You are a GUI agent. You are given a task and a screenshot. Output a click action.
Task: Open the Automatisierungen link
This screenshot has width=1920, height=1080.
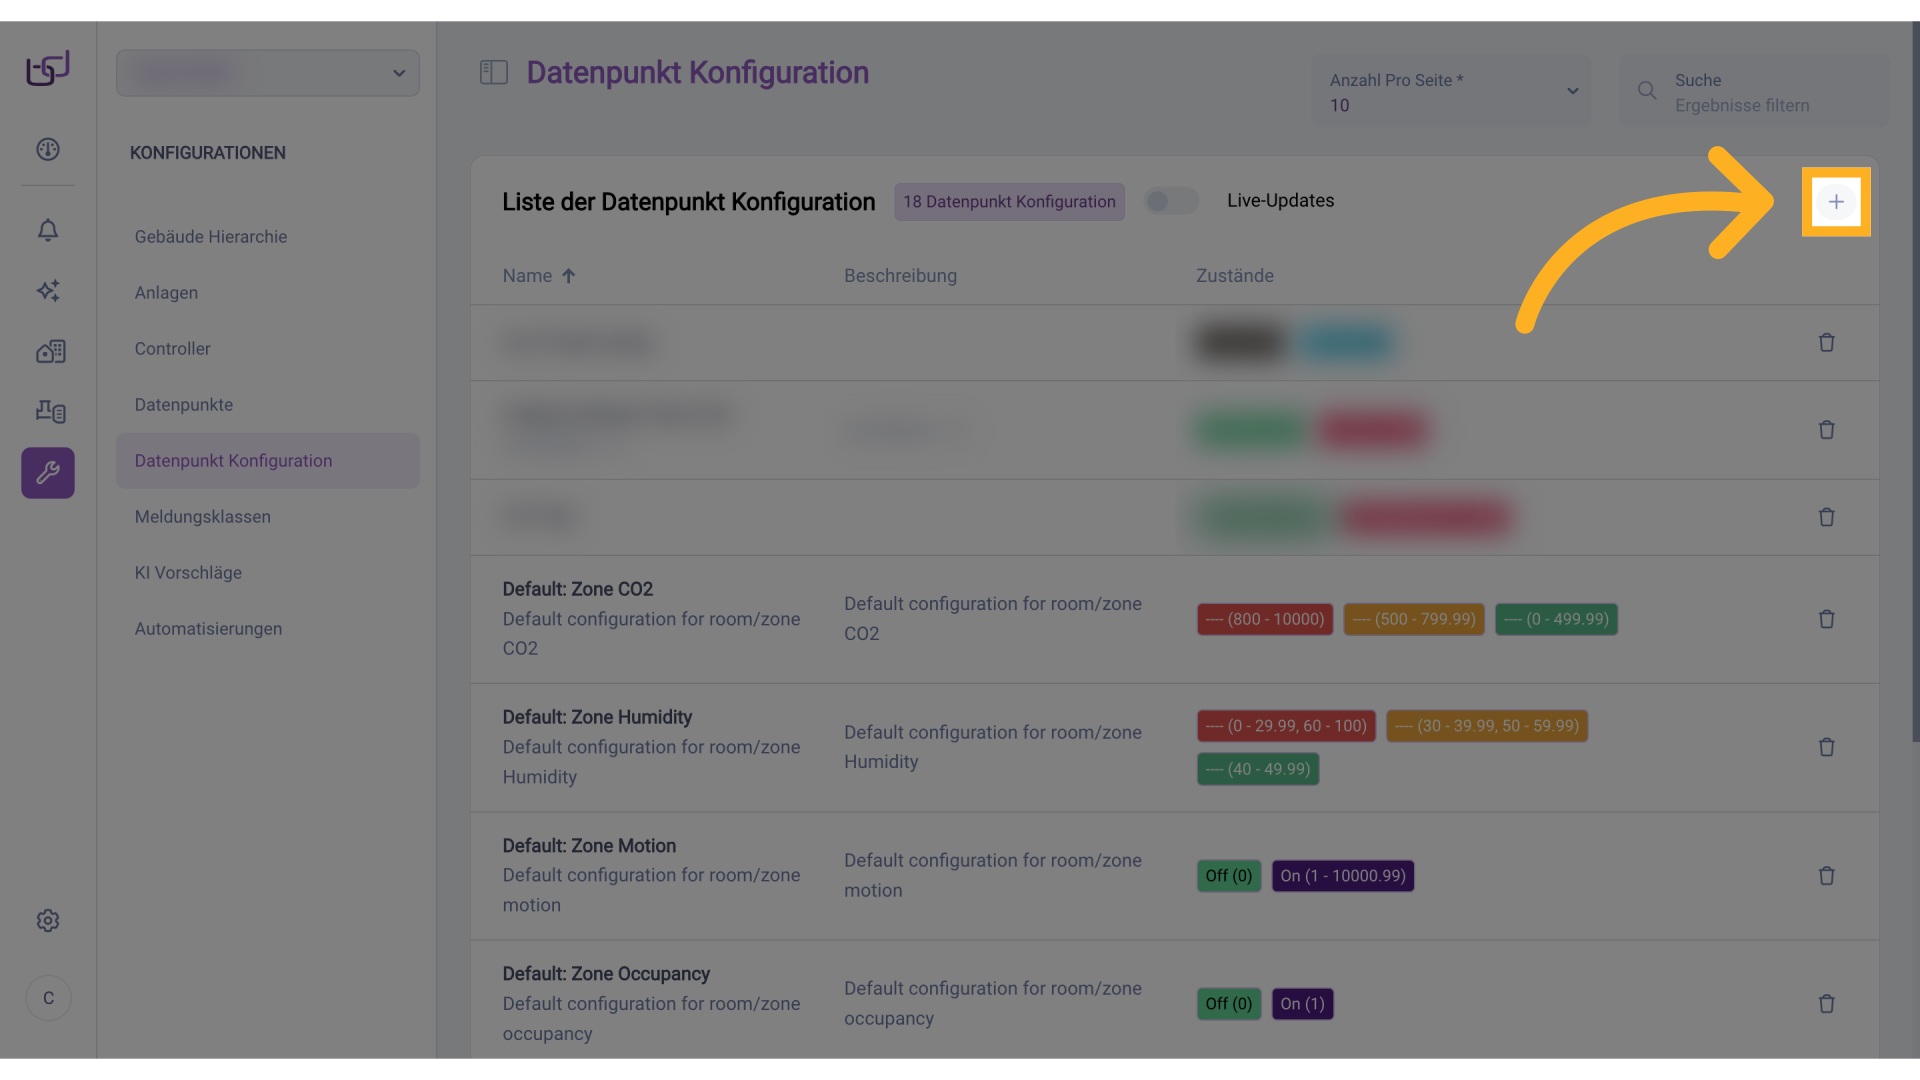(x=208, y=629)
